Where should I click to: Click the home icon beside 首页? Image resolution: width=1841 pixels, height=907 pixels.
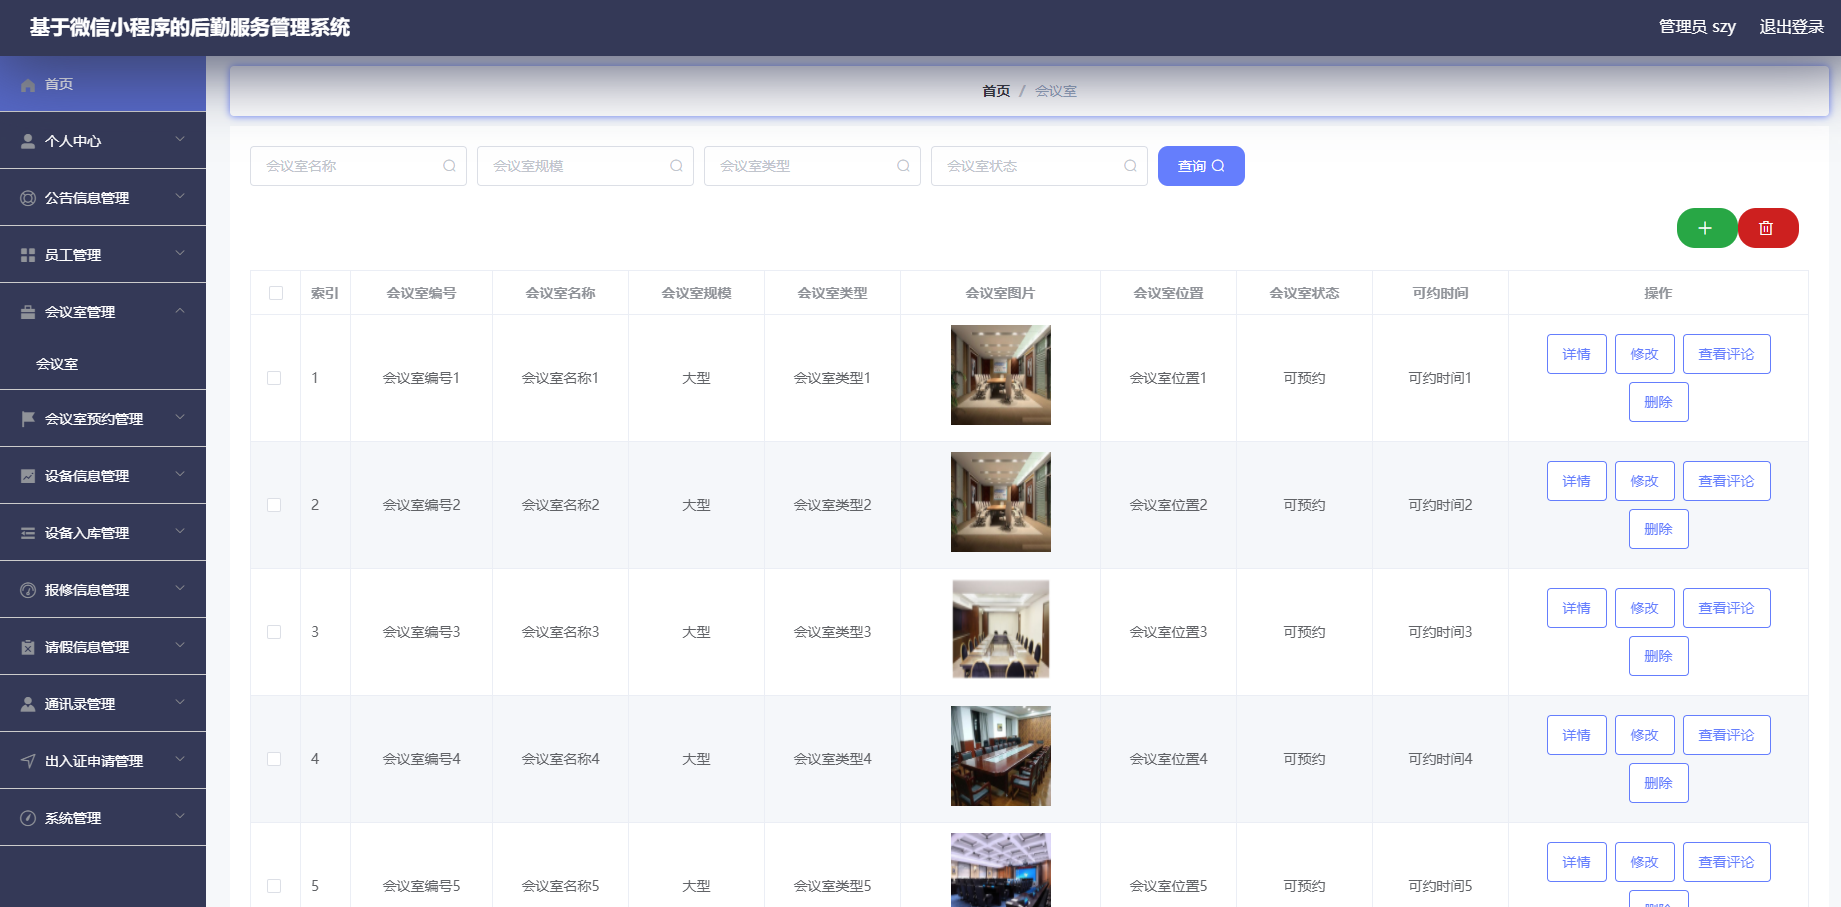click(x=28, y=85)
